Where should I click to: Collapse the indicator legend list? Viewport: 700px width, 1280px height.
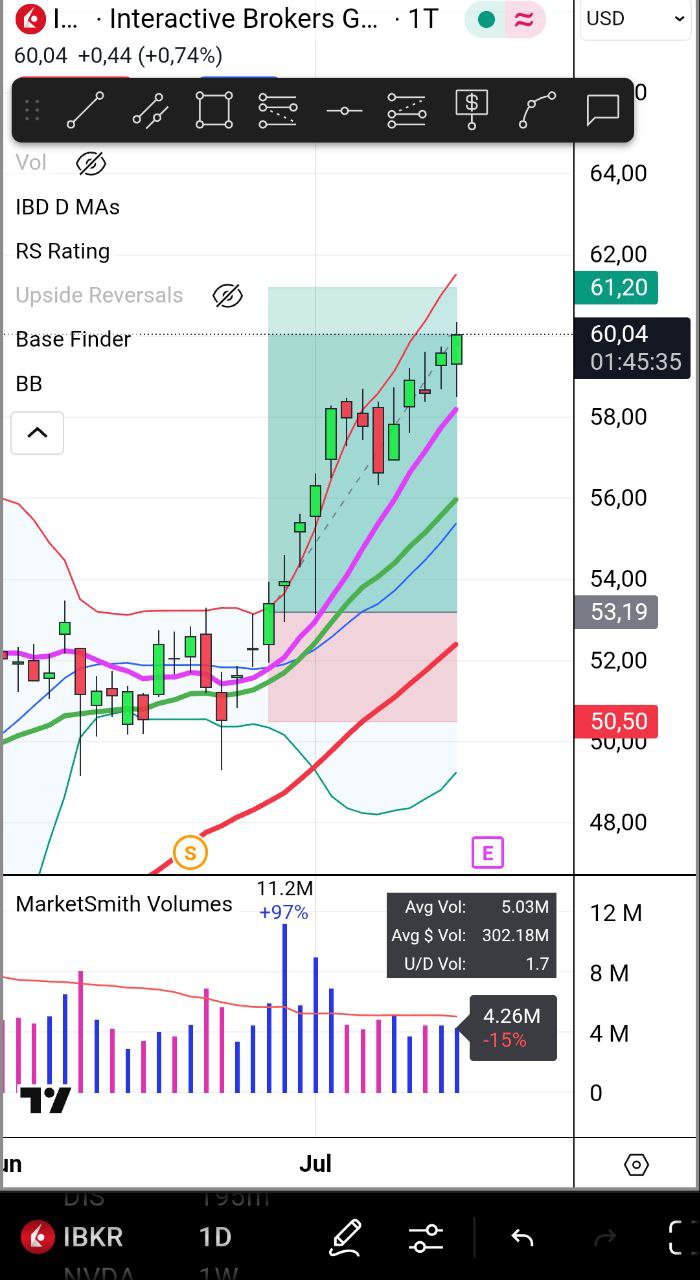pyautogui.click(x=37, y=433)
